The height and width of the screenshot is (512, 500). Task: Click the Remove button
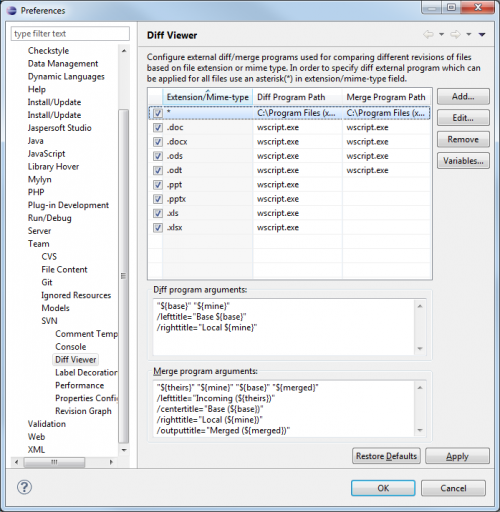(x=463, y=139)
